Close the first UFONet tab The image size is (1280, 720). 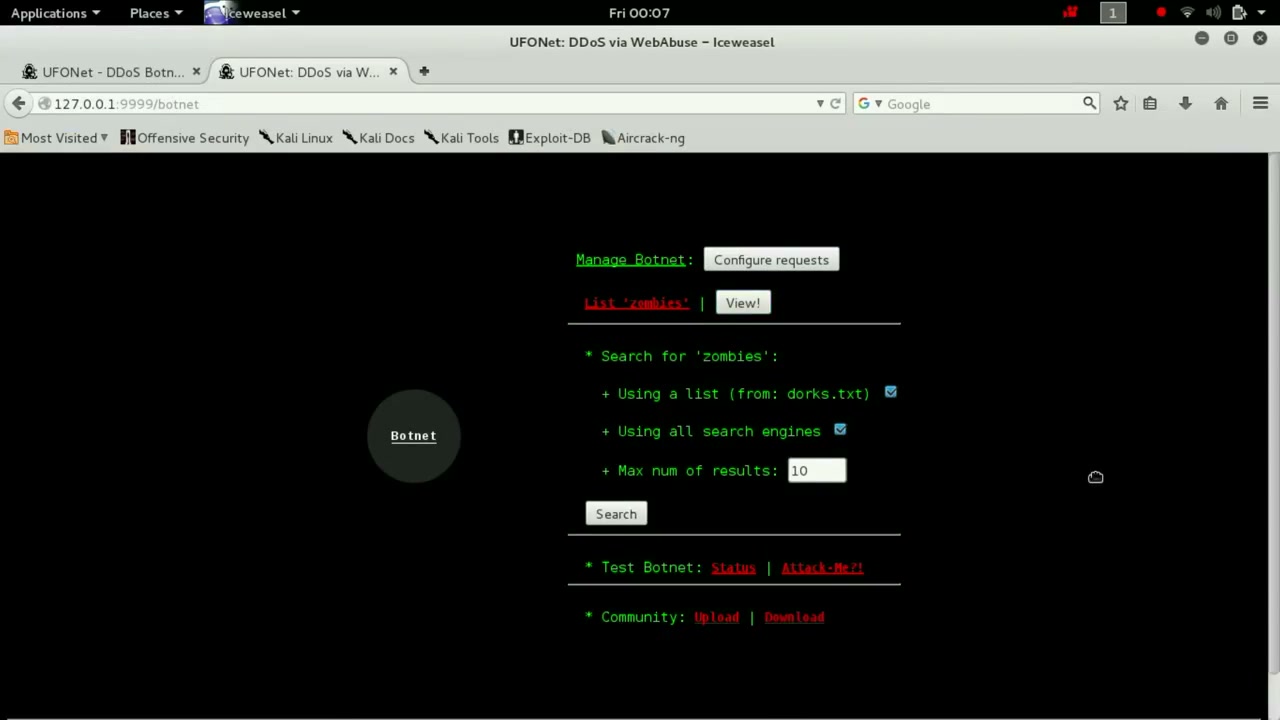[x=196, y=72]
